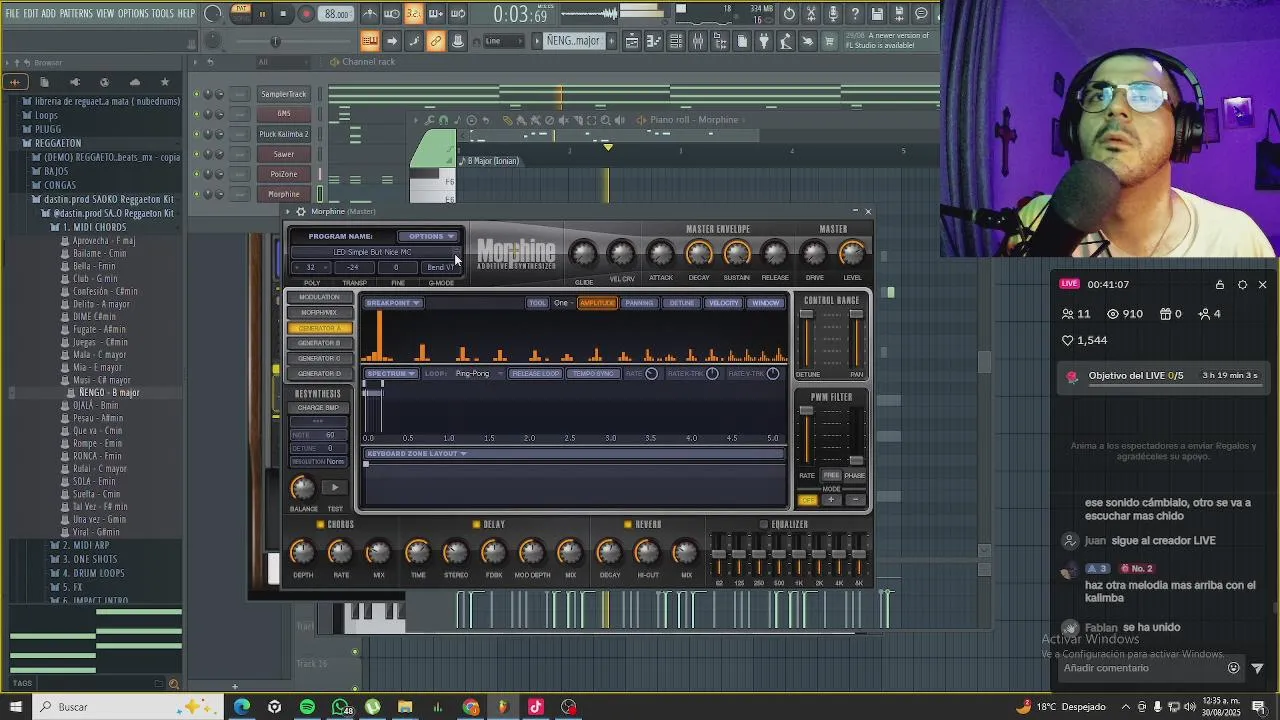The image size is (1280, 720).
Task: Click the help question mark icon
Action: tap(855, 14)
